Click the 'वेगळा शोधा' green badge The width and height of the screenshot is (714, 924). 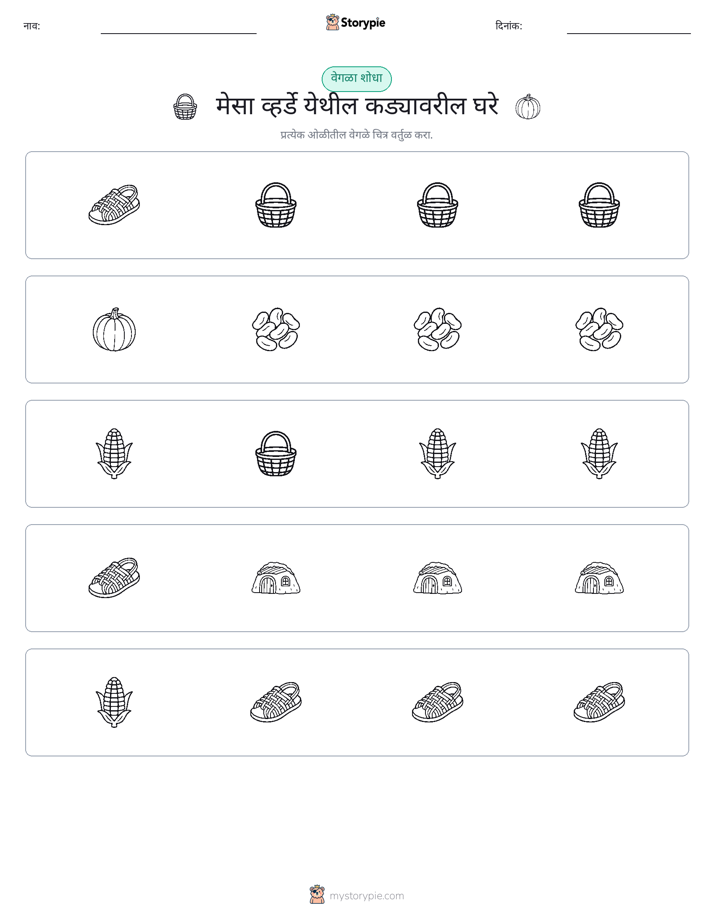pos(356,78)
